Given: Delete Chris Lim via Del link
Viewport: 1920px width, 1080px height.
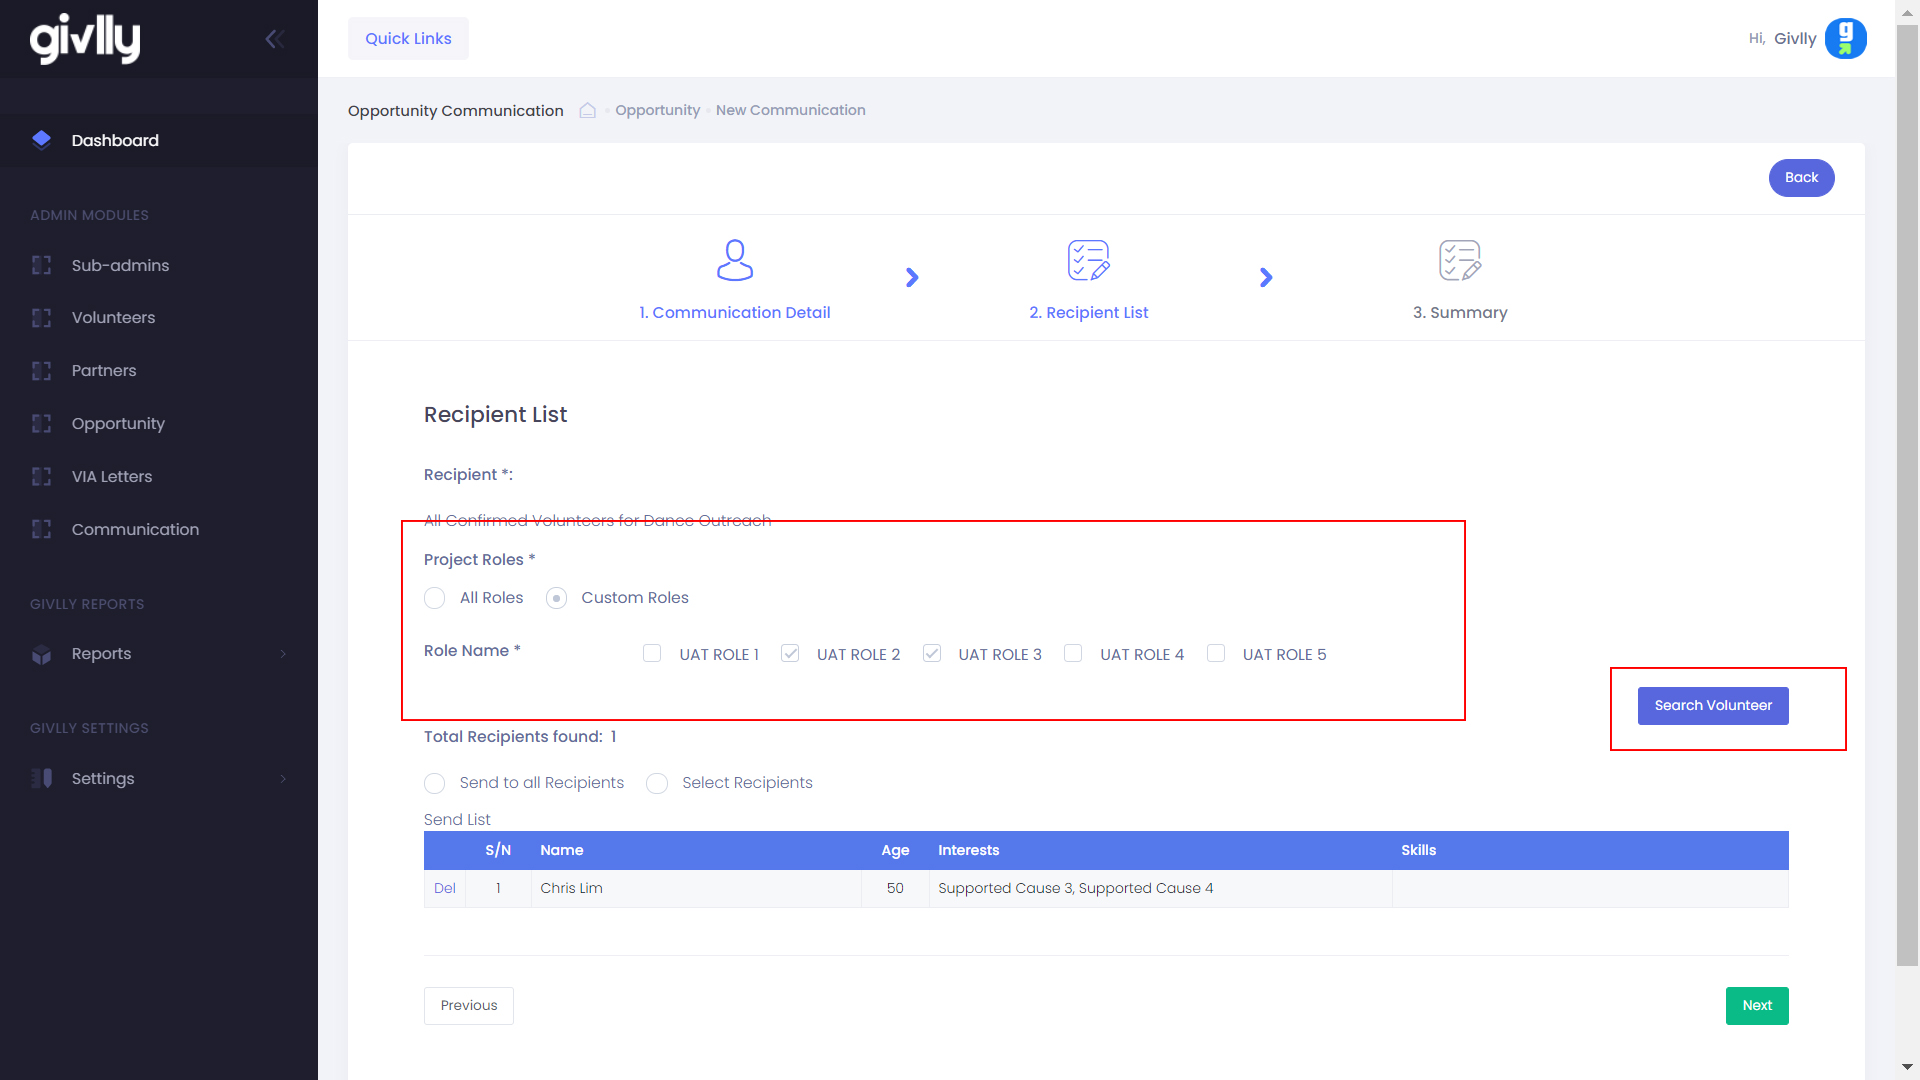Looking at the screenshot, I should pos(445,888).
